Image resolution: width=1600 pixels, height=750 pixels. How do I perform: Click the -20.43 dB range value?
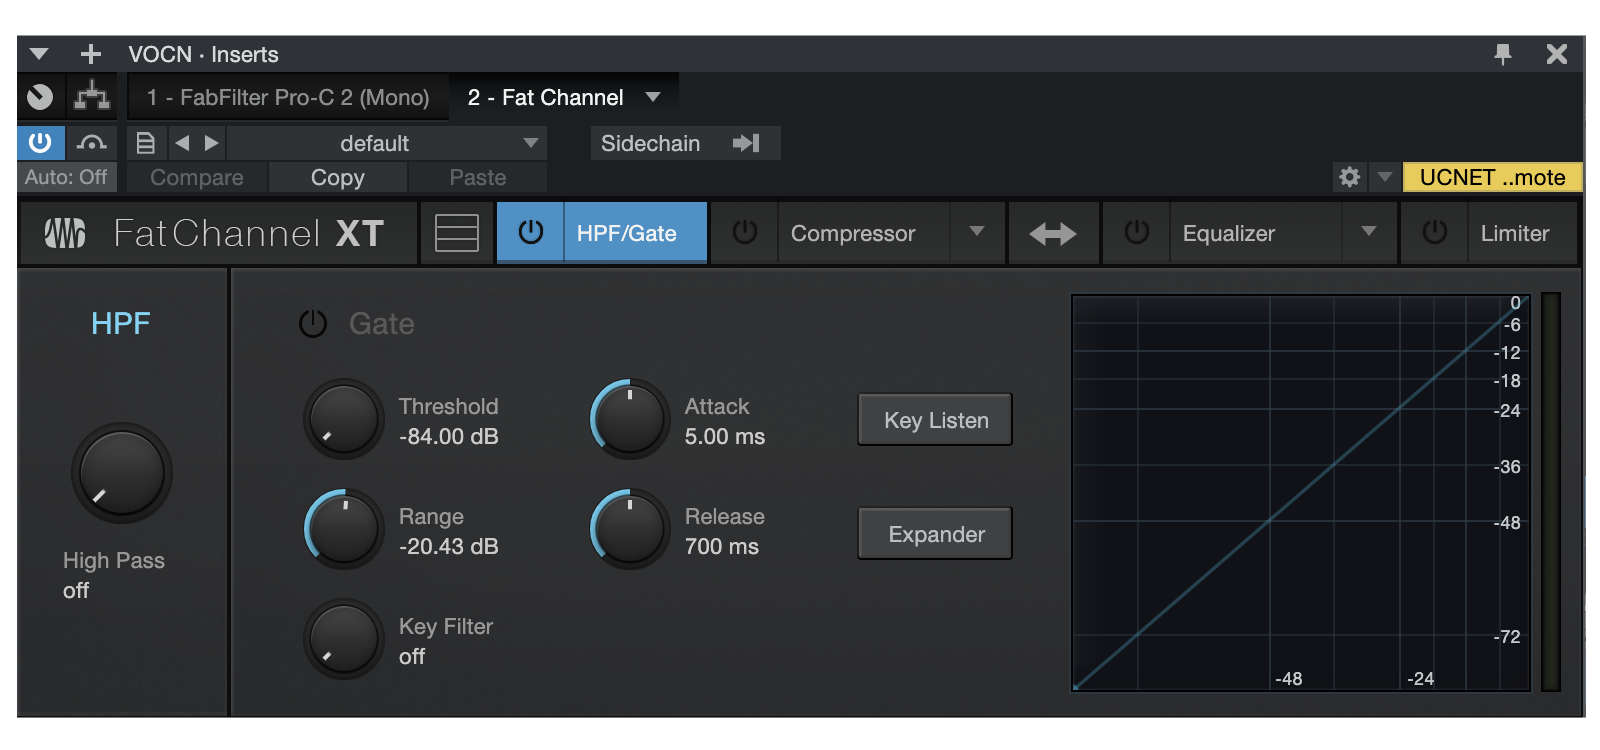(x=448, y=547)
